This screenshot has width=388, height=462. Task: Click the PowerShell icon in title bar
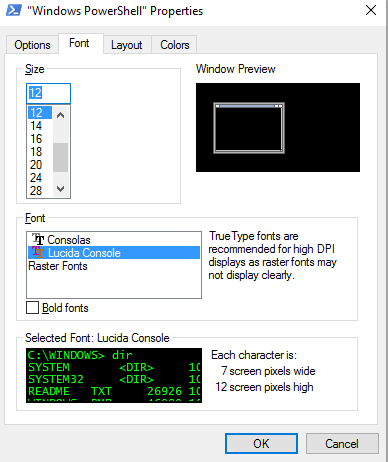[x=14, y=10]
